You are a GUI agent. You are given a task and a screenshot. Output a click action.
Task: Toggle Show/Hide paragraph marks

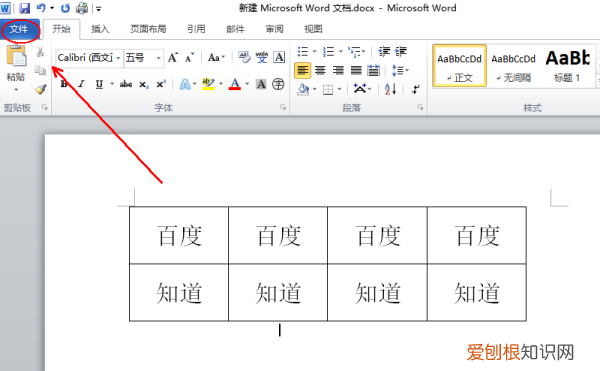[x=416, y=89]
